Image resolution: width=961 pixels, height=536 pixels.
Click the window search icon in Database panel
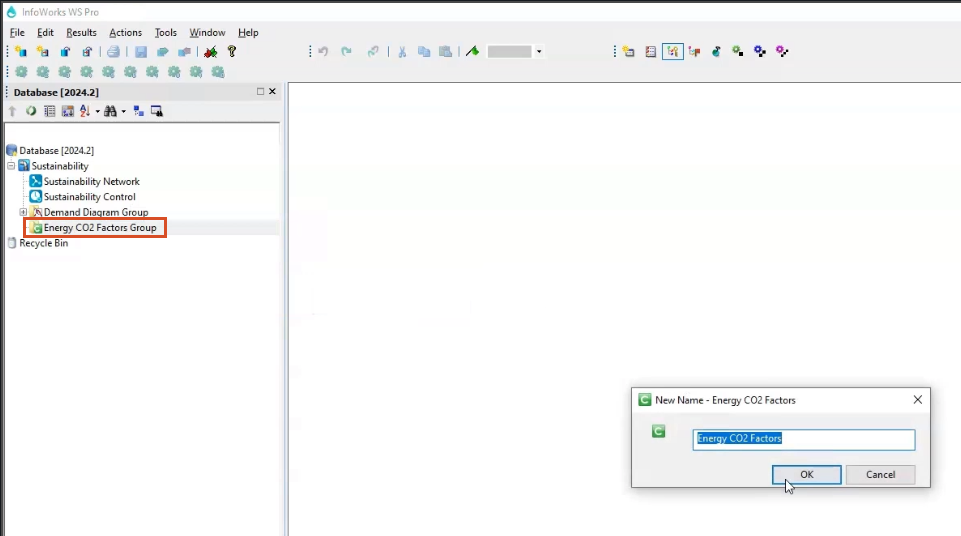157,111
